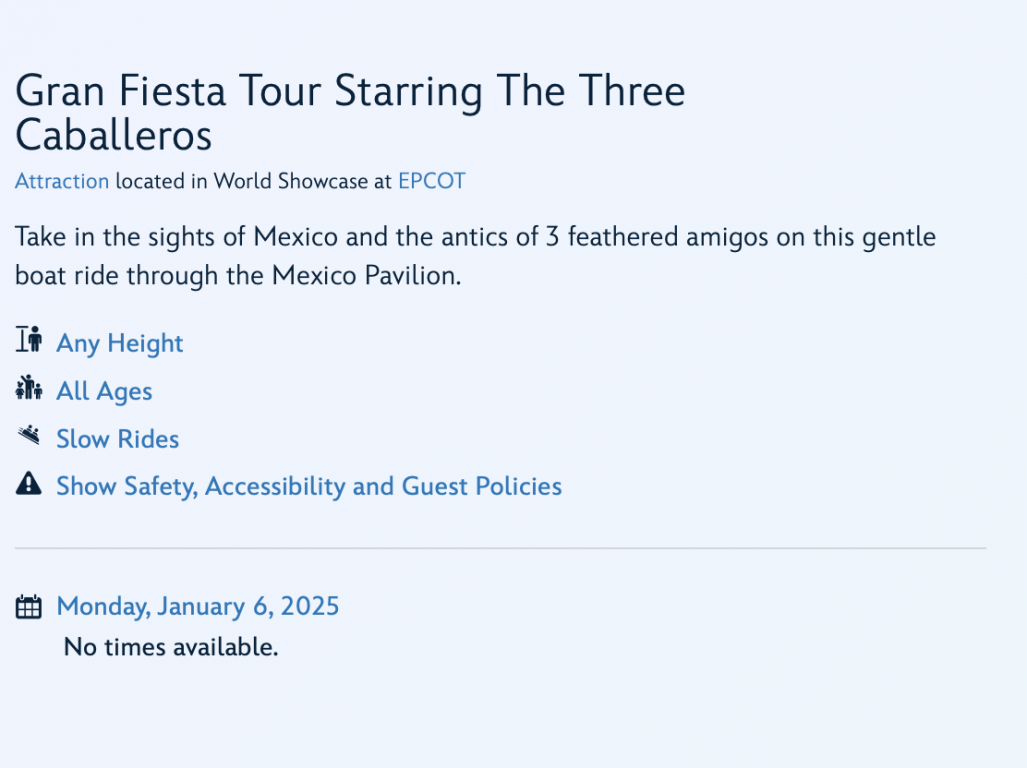This screenshot has height=768, width=1027.
Task: Expand Show Safety, Accessibility and Guest Policies
Action: [x=309, y=486]
